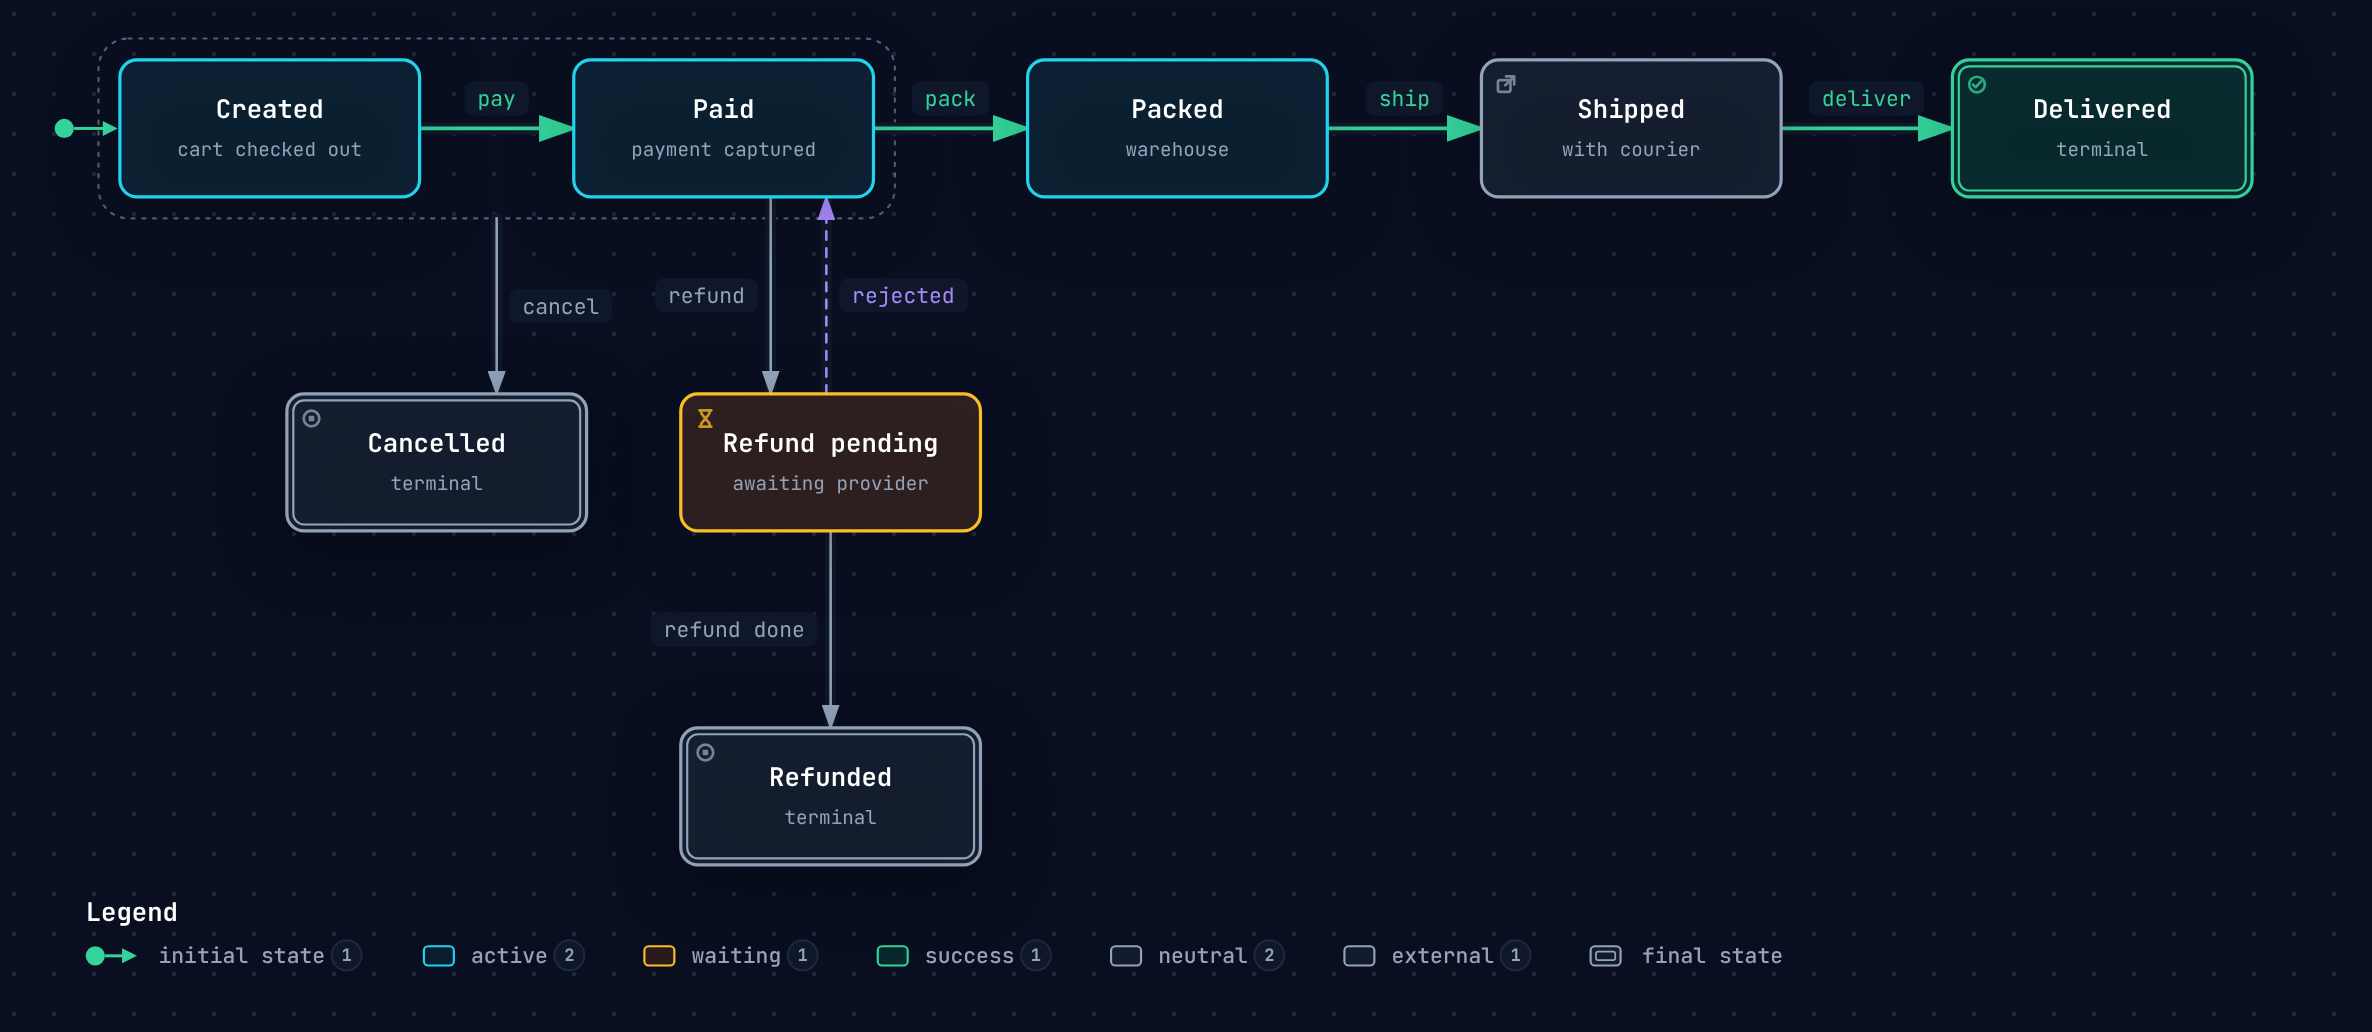Click the external legend swatch
The width and height of the screenshot is (2372, 1032).
[x=1359, y=956]
